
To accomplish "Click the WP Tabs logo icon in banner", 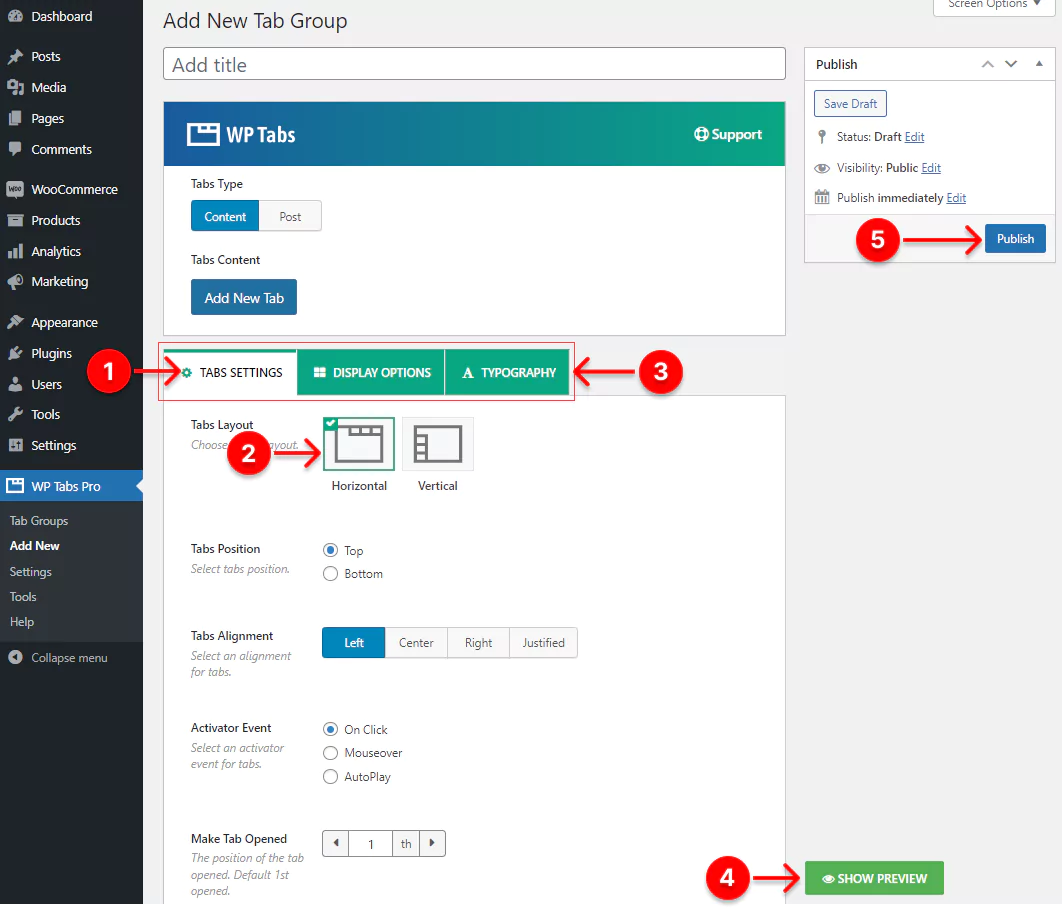I will (x=203, y=135).
